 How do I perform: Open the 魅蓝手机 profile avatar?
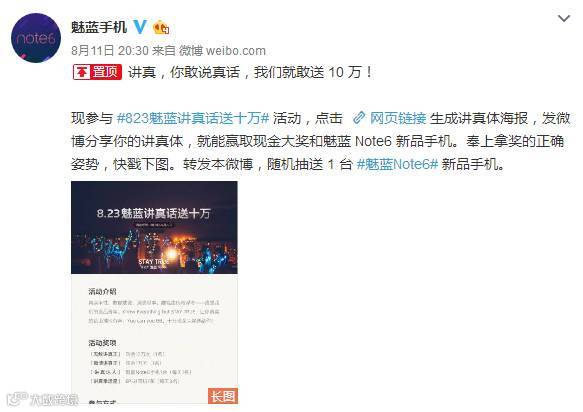pos(36,38)
